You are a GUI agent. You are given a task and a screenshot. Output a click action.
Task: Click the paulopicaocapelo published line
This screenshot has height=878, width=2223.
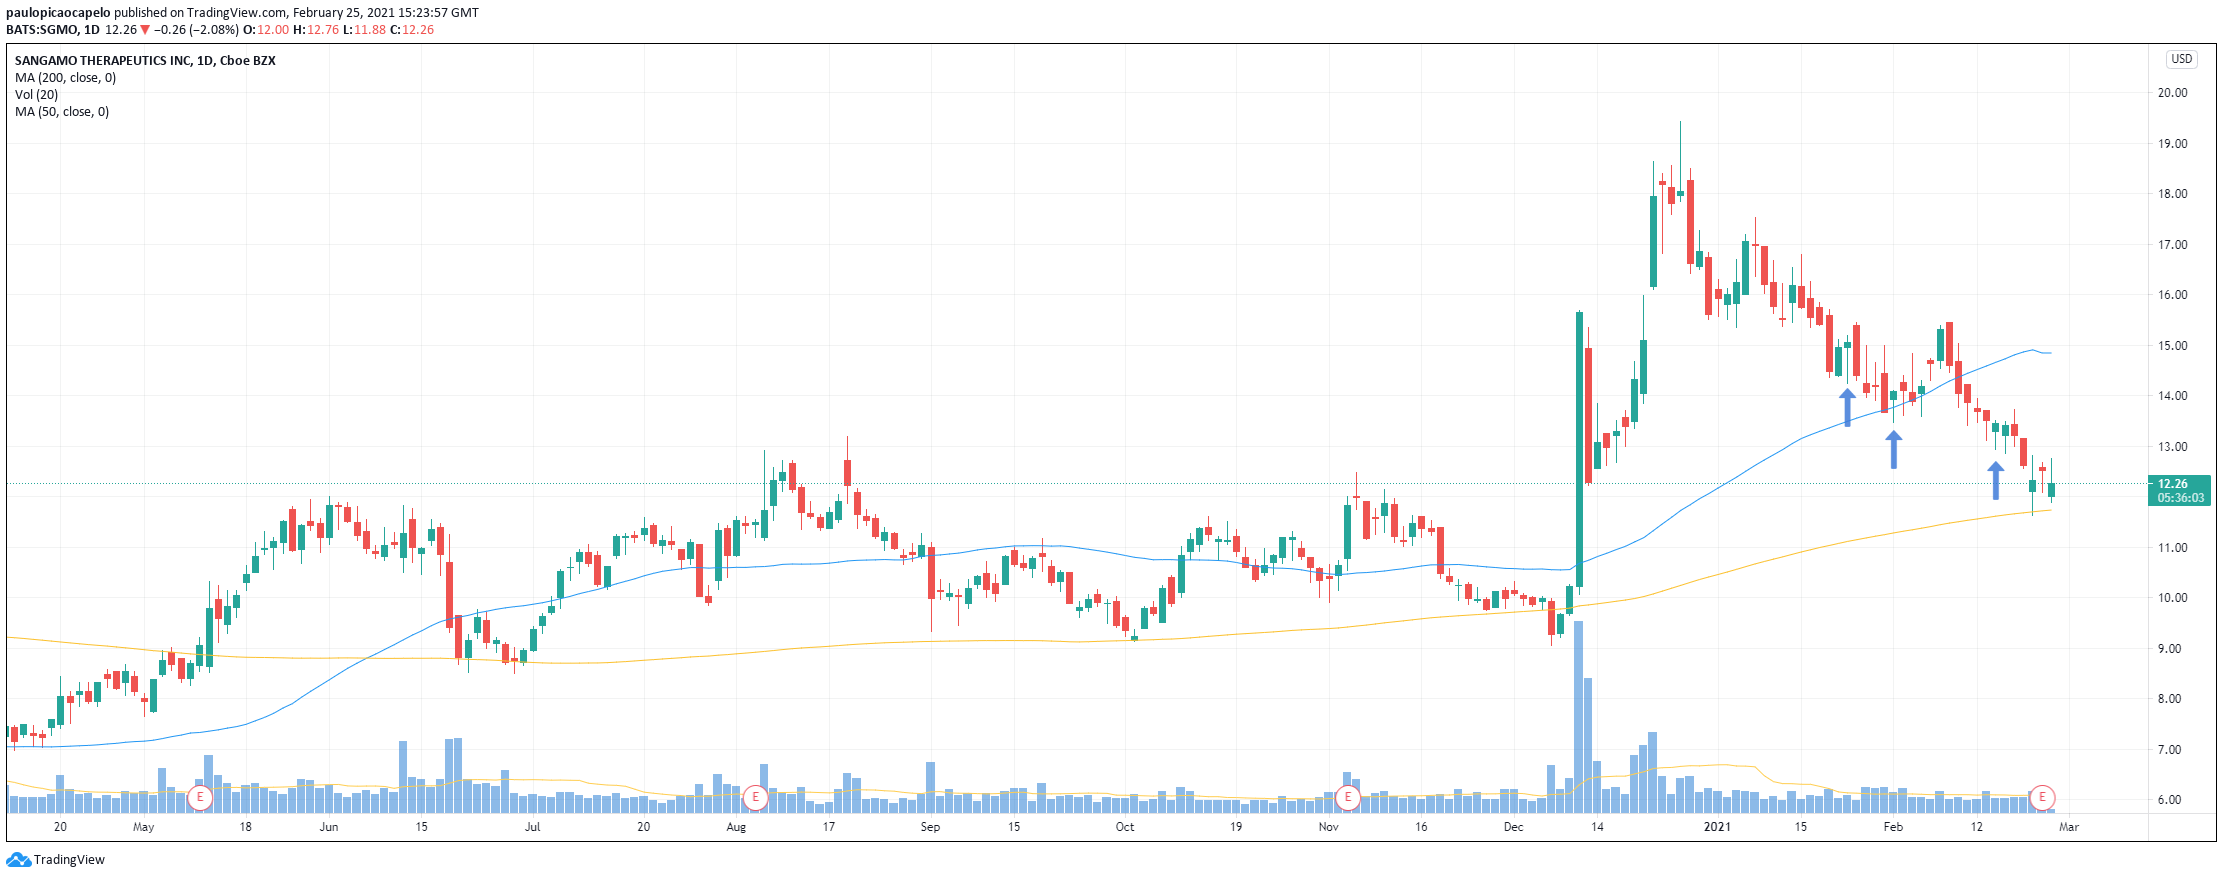pos(242,13)
